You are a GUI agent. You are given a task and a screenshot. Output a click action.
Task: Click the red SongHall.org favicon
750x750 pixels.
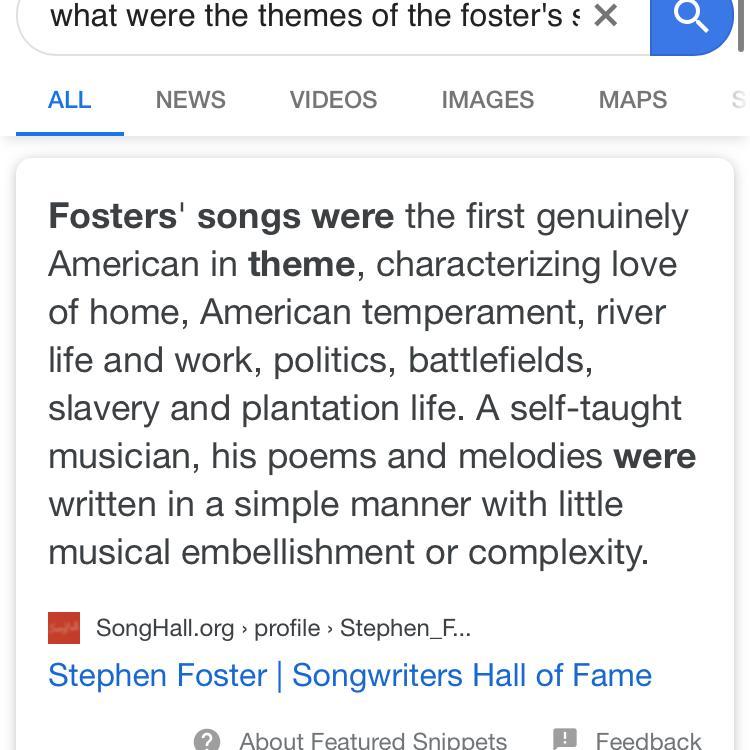(64, 628)
